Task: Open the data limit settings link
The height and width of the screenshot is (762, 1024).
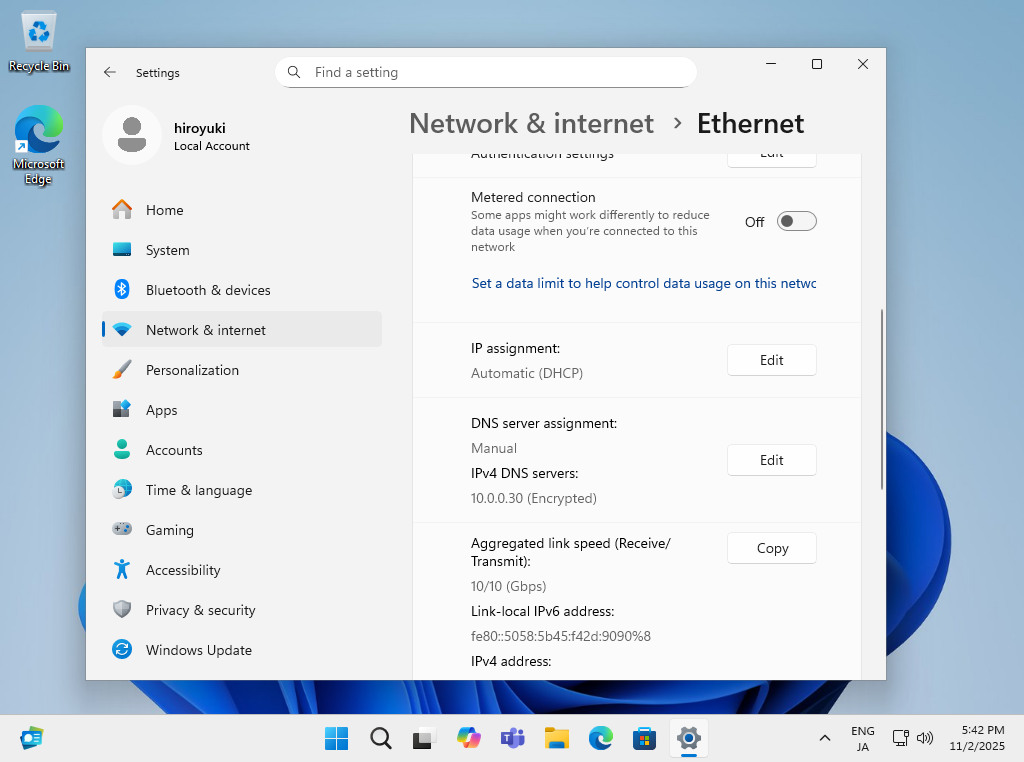Action: click(x=643, y=284)
